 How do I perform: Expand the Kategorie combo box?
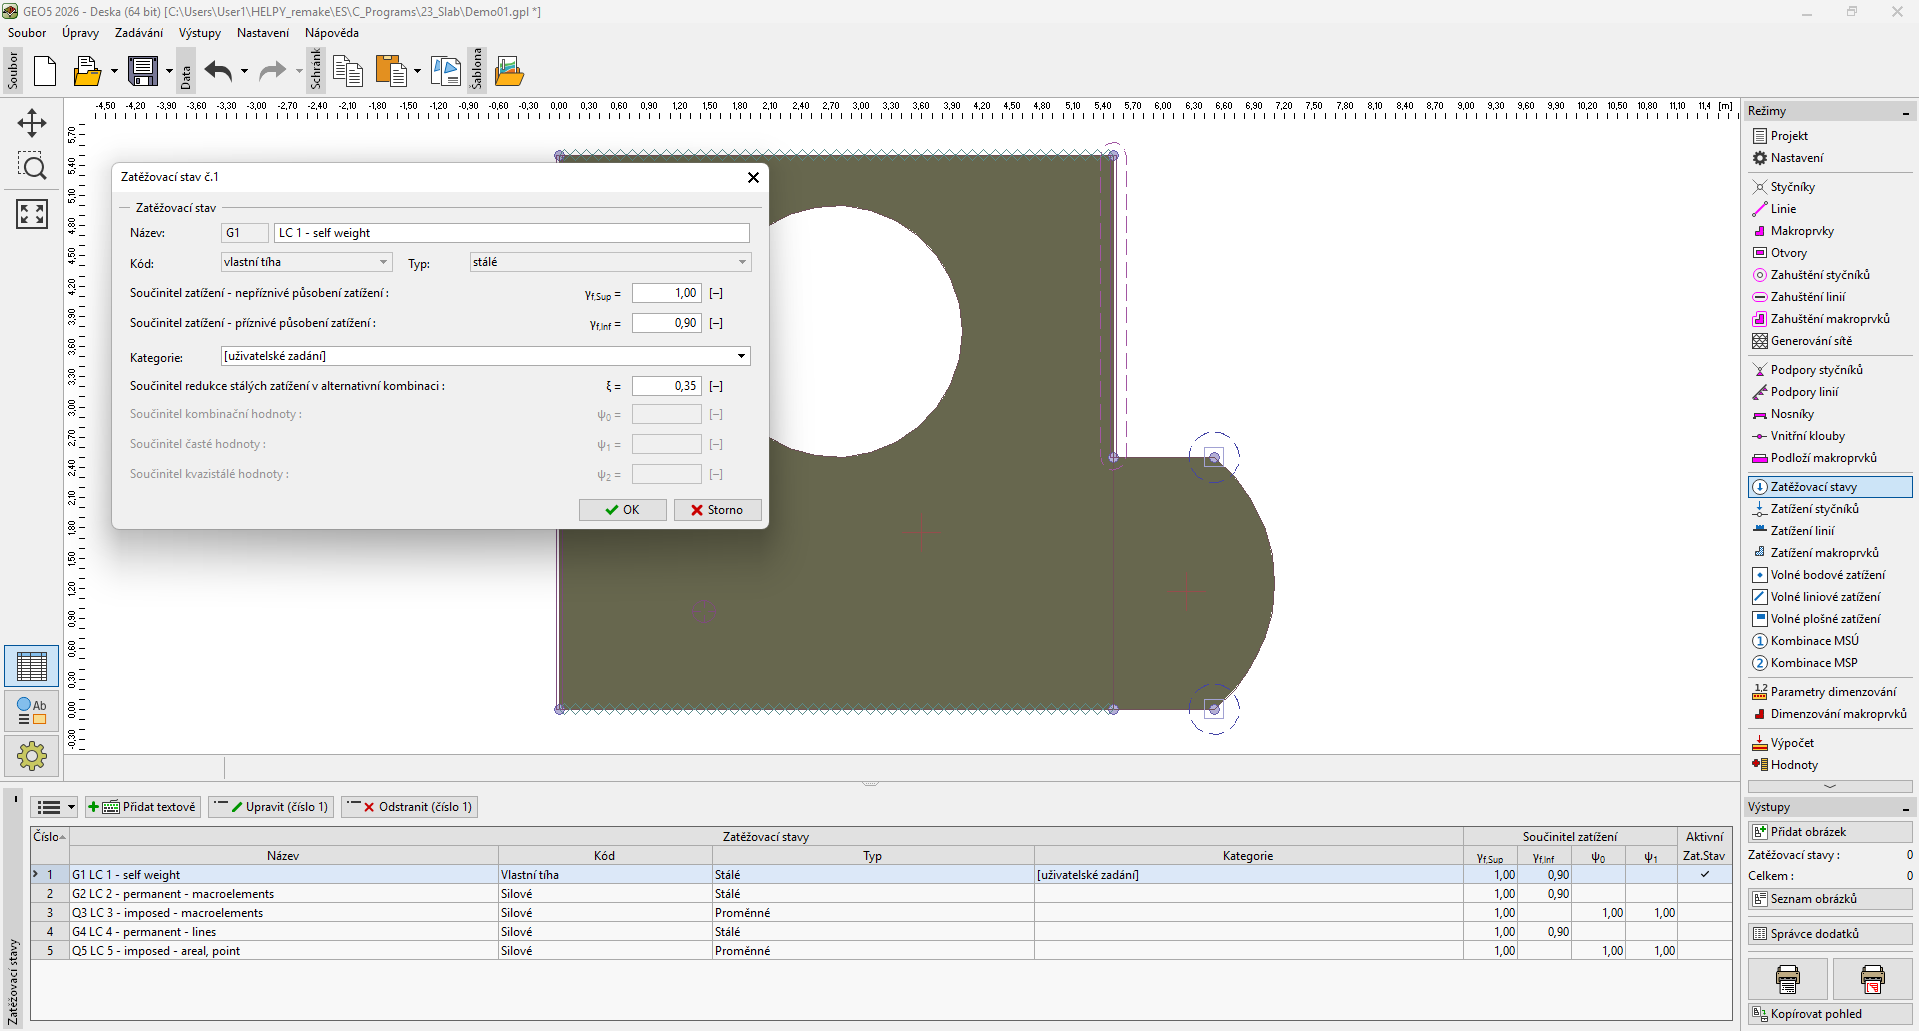[741, 356]
